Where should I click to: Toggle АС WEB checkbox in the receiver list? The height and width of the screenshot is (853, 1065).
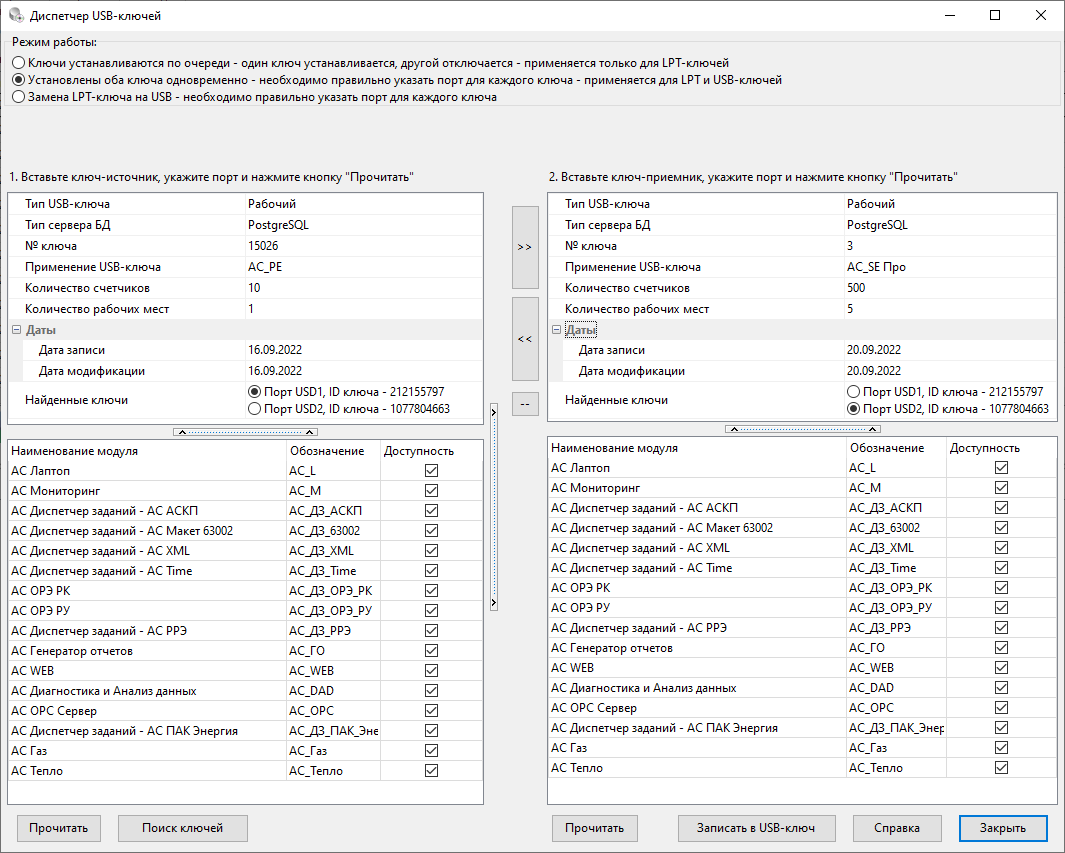tap(1001, 667)
